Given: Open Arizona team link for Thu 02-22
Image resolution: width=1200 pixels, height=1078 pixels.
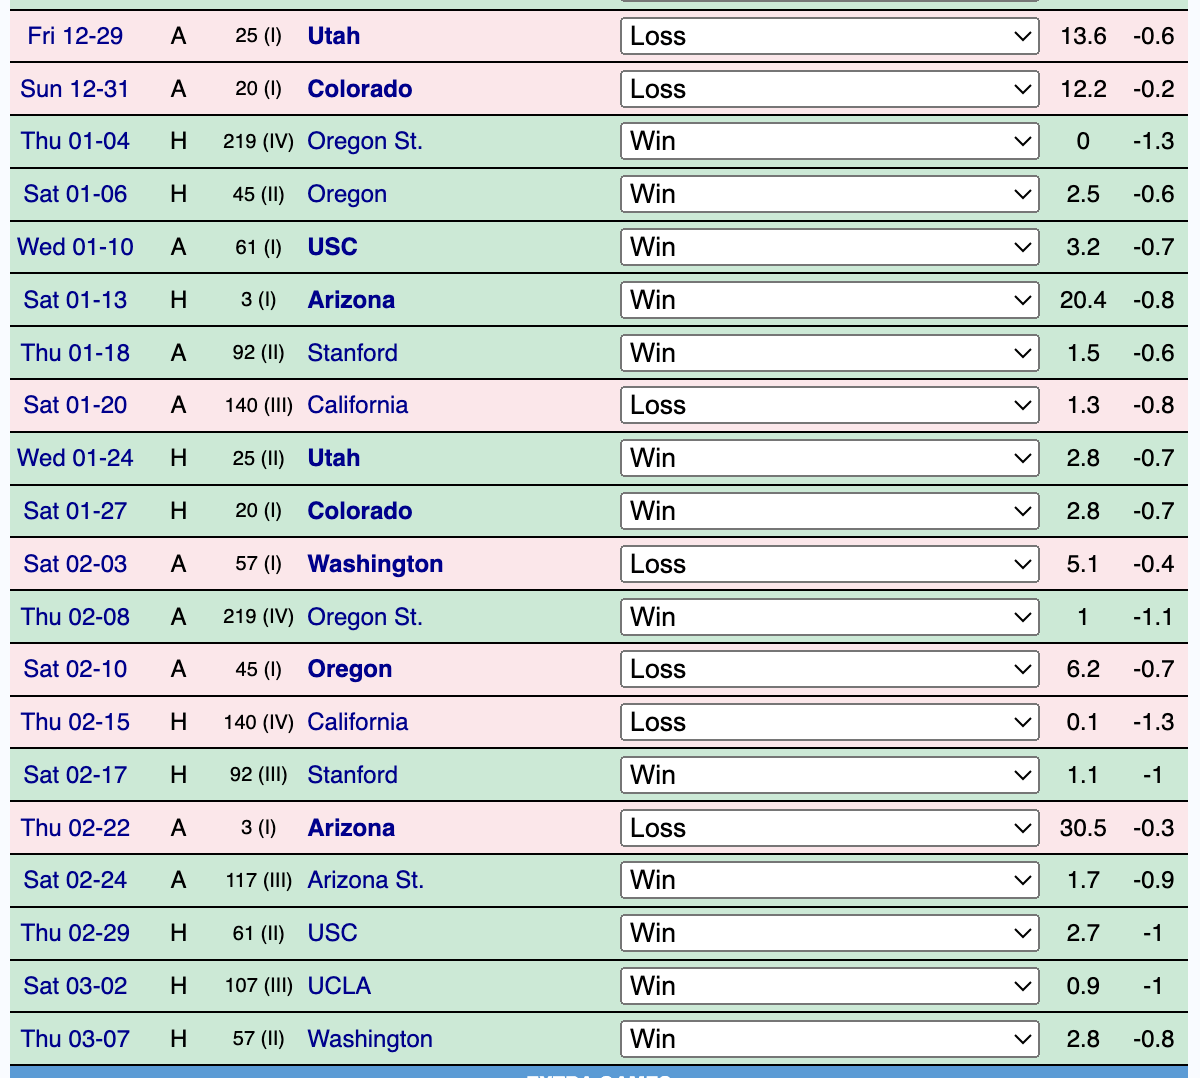Looking at the screenshot, I should pyautogui.click(x=351, y=828).
